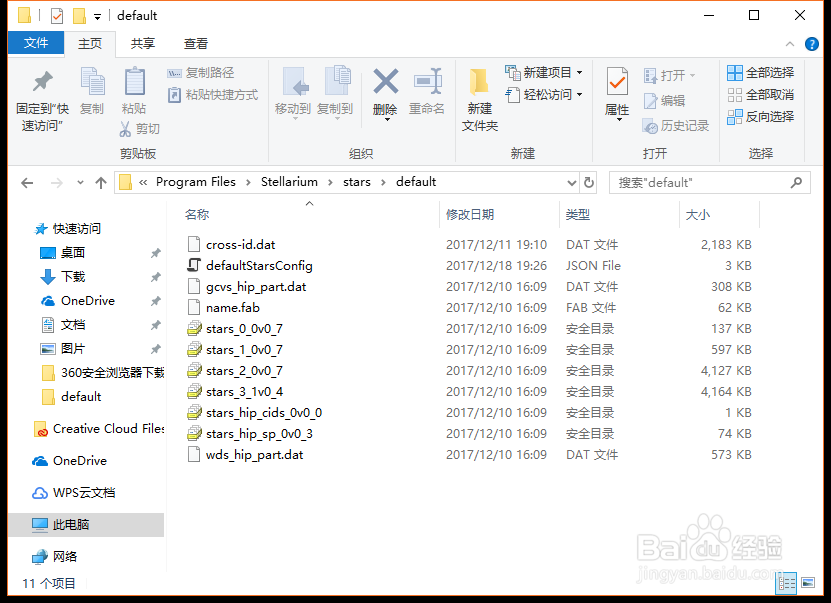Click the Move To (移动到) icon
The width and height of the screenshot is (831, 603).
[295, 81]
